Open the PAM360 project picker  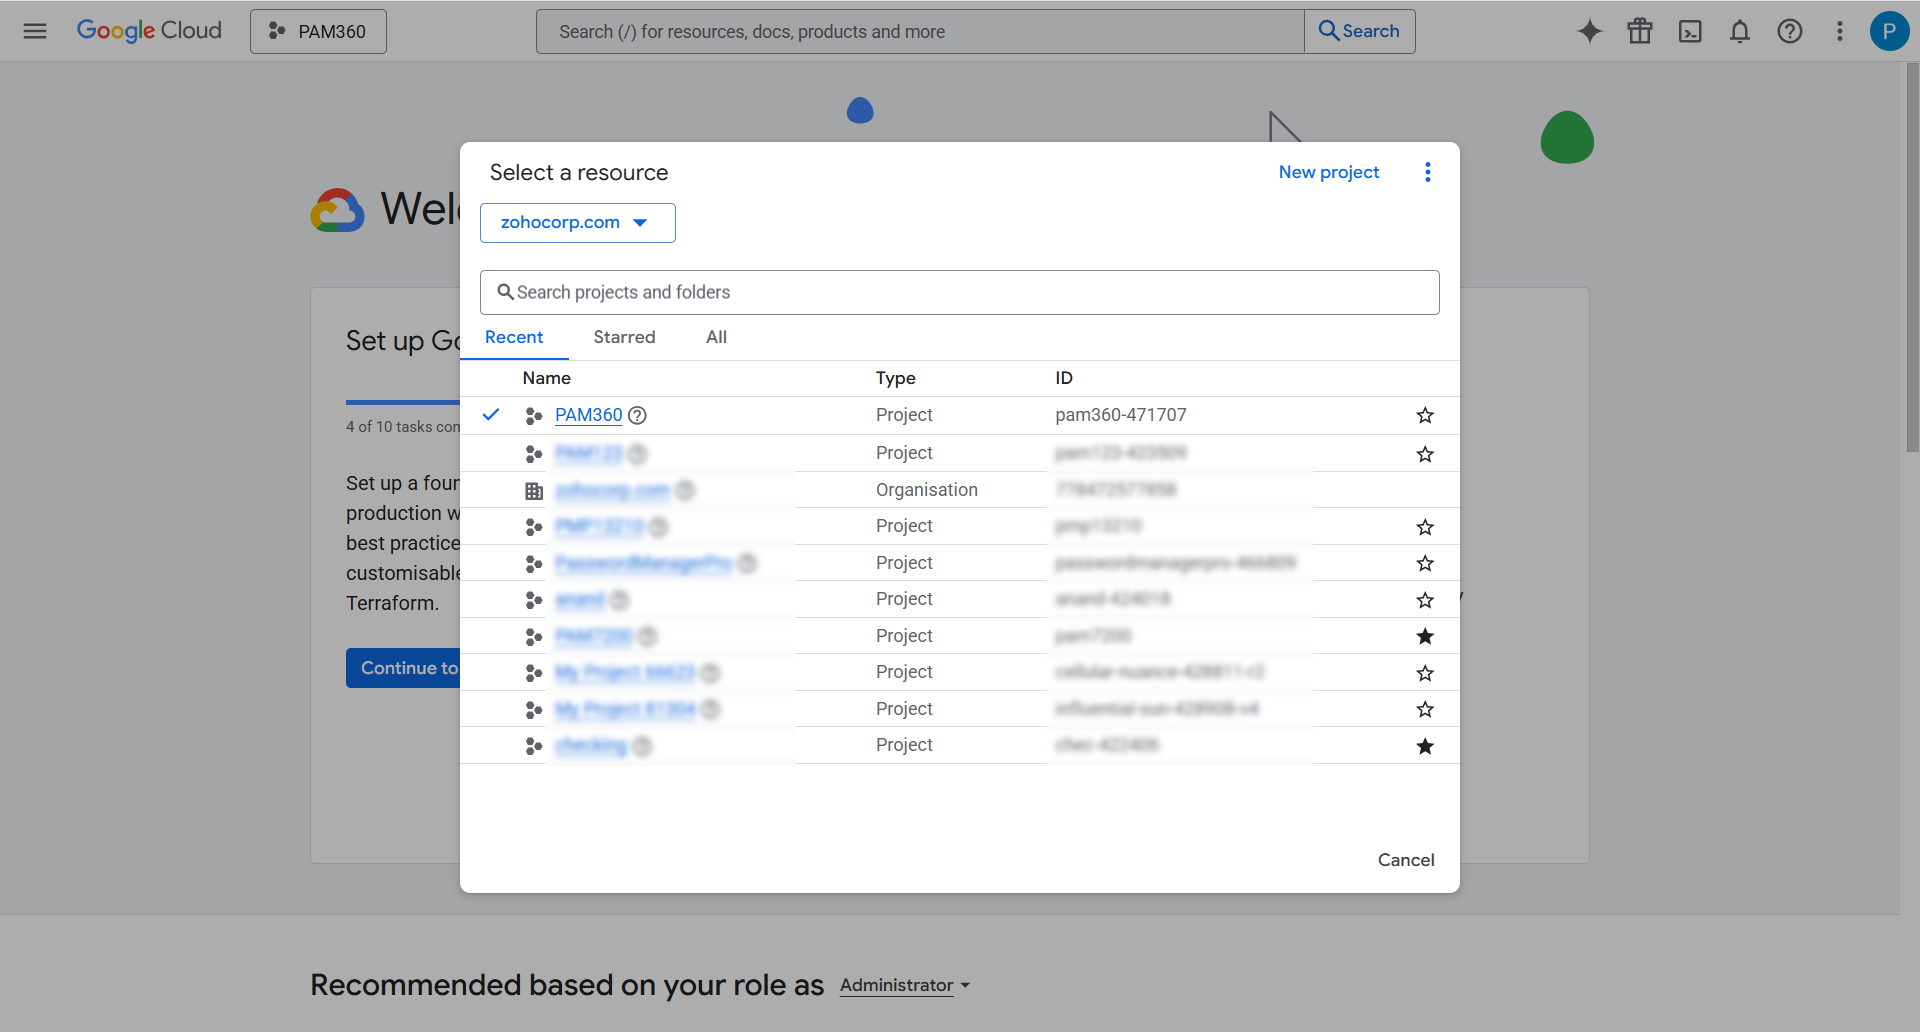[x=317, y=31]
